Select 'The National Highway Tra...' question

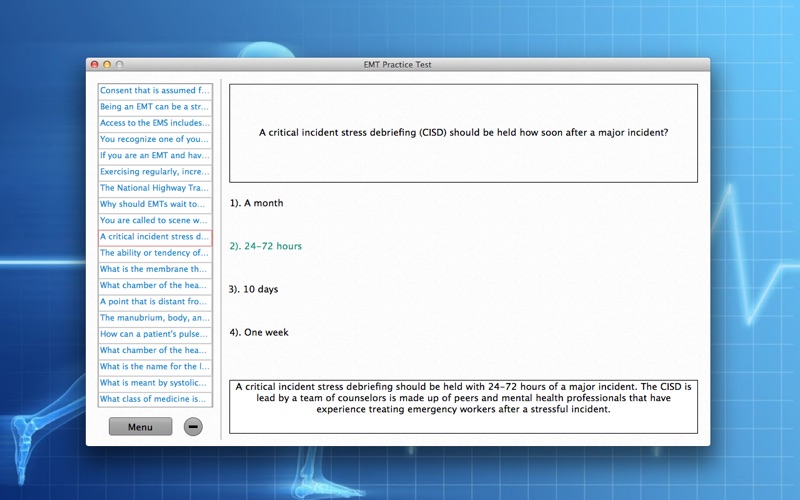click(x=155, y=188)
